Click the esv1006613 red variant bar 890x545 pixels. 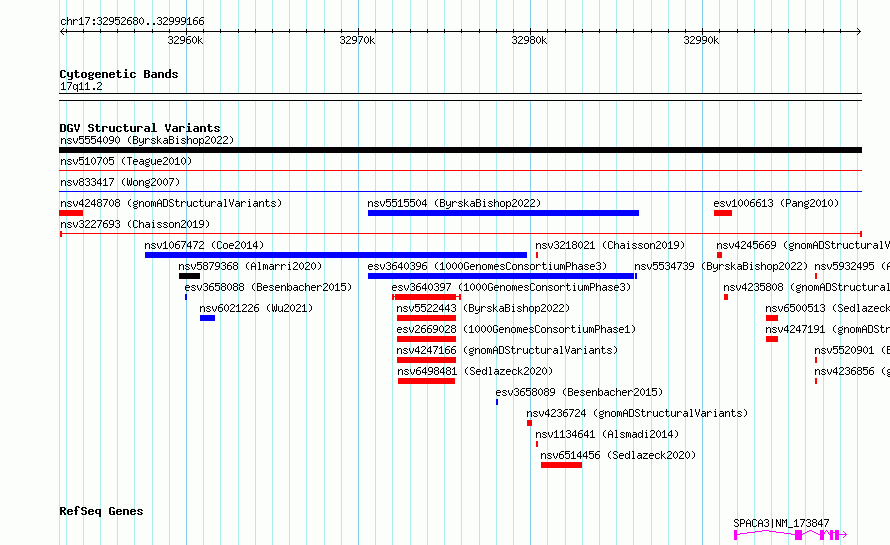point(723,213)
